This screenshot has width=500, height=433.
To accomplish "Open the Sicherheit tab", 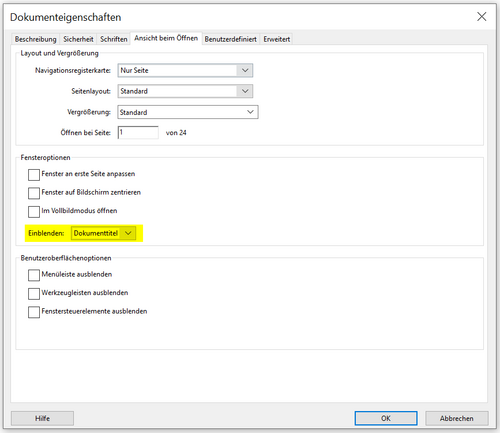I will [78, 39].
